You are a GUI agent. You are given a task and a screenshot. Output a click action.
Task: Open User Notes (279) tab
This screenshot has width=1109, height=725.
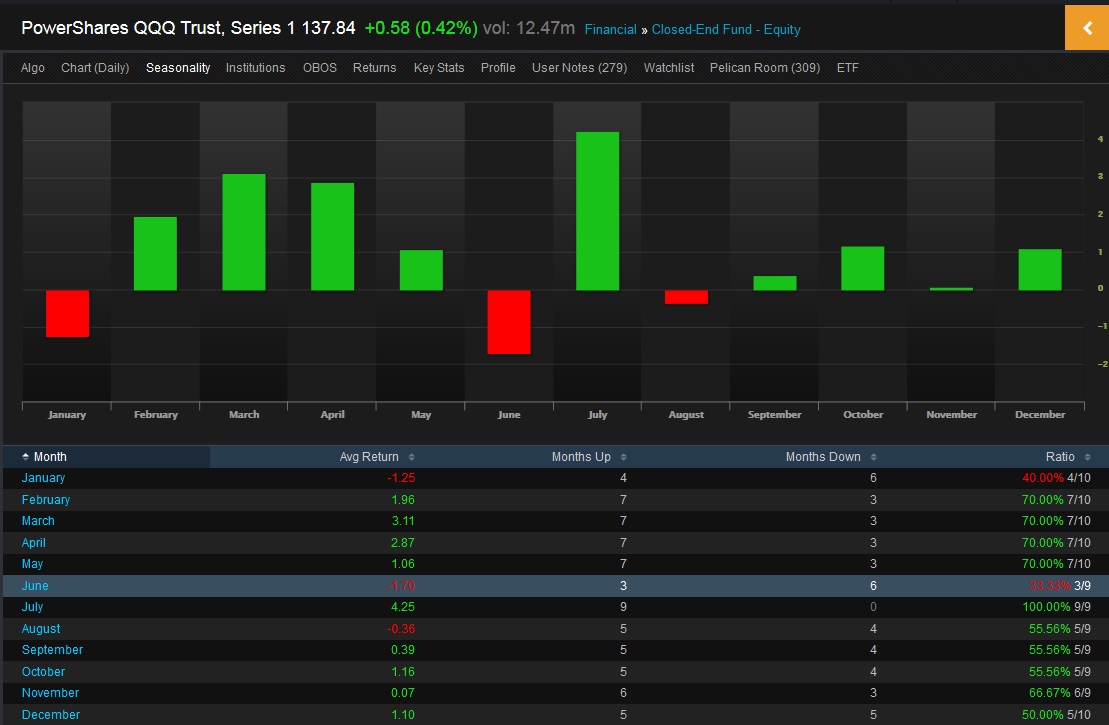click(x=579, y=68)
